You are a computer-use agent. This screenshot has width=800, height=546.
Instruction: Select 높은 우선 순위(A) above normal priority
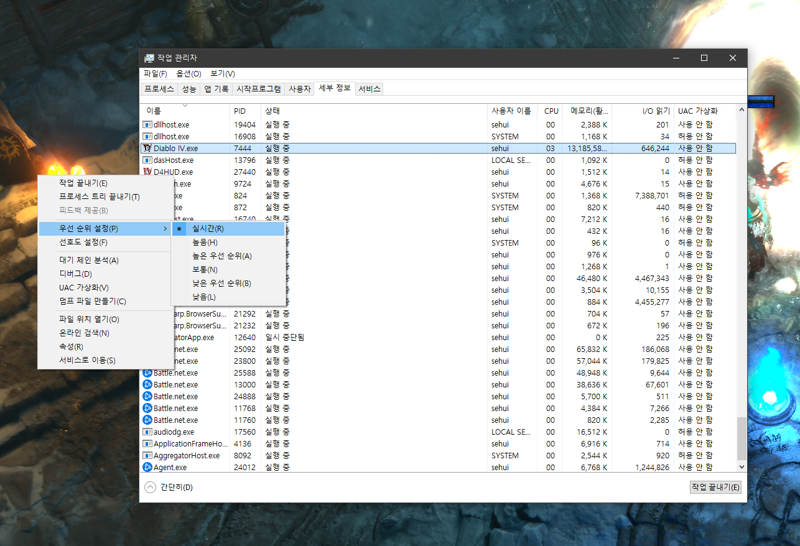pyautogui.click(x=229, y=256)
